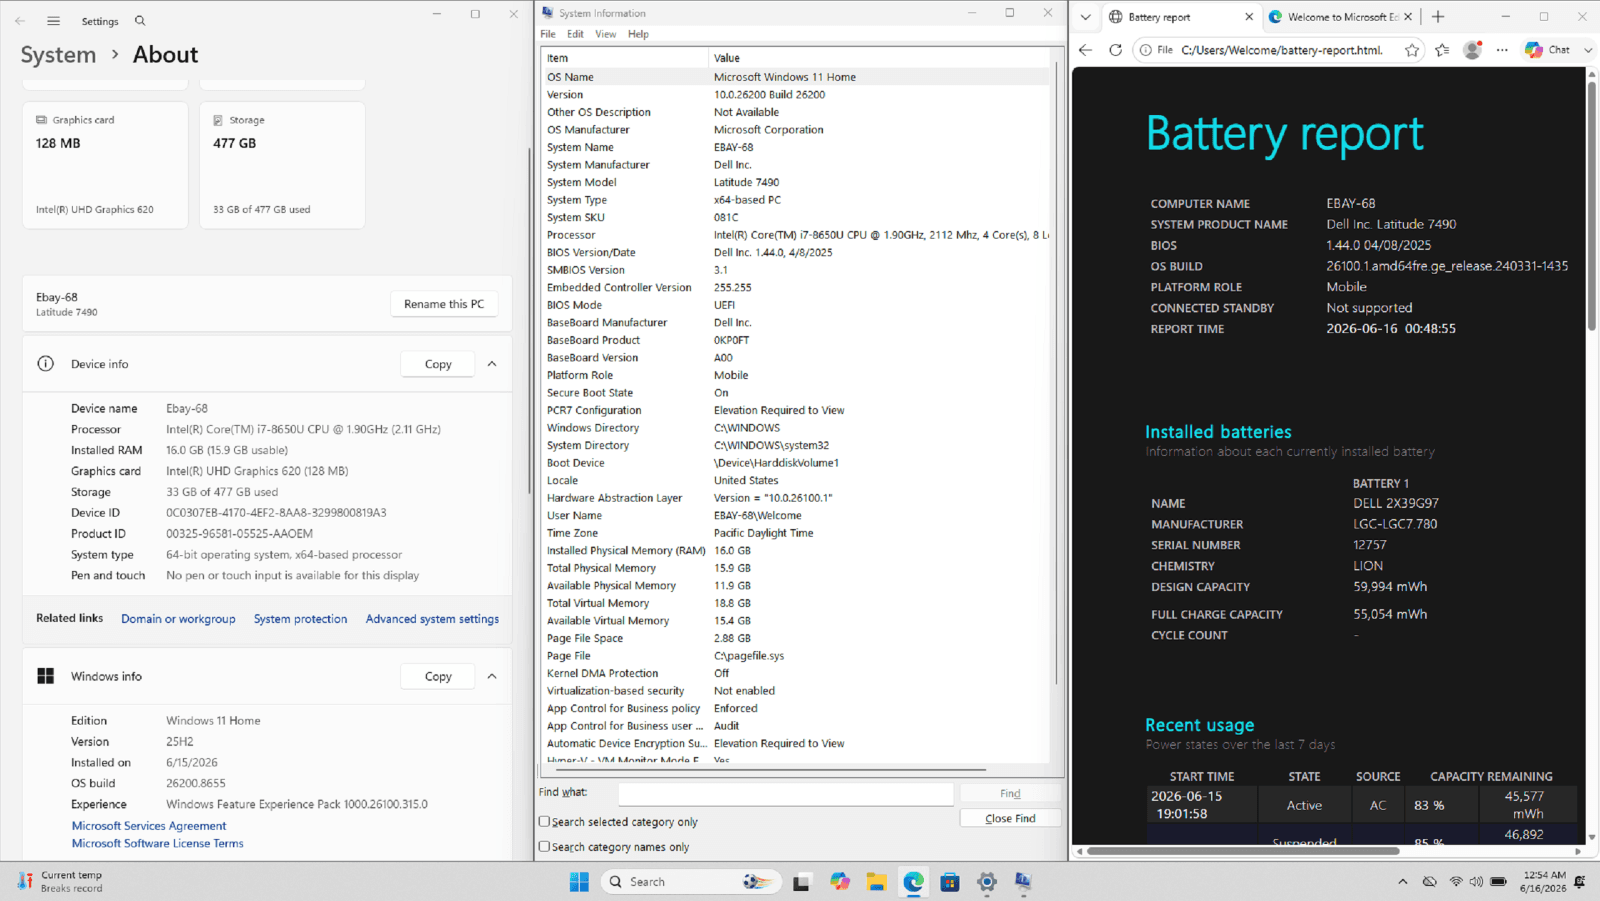Open the Settings navigation hamburger menu

pos(54,21)
